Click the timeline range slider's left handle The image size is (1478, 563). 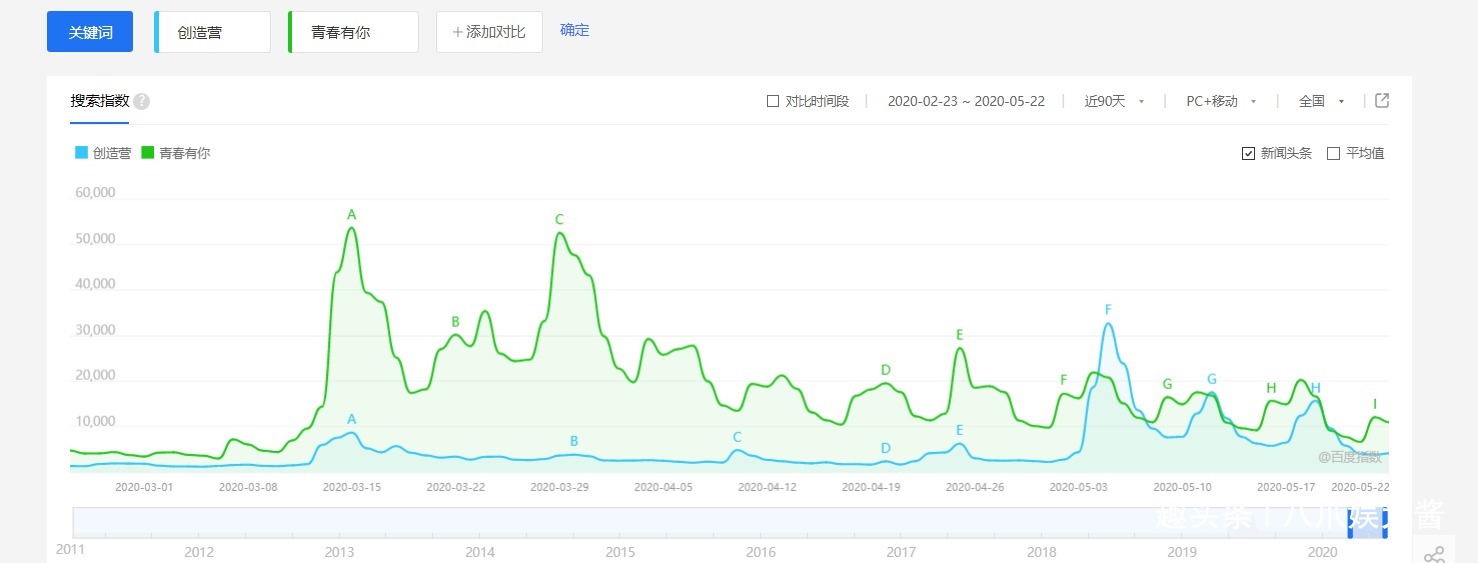[1352, 522]
